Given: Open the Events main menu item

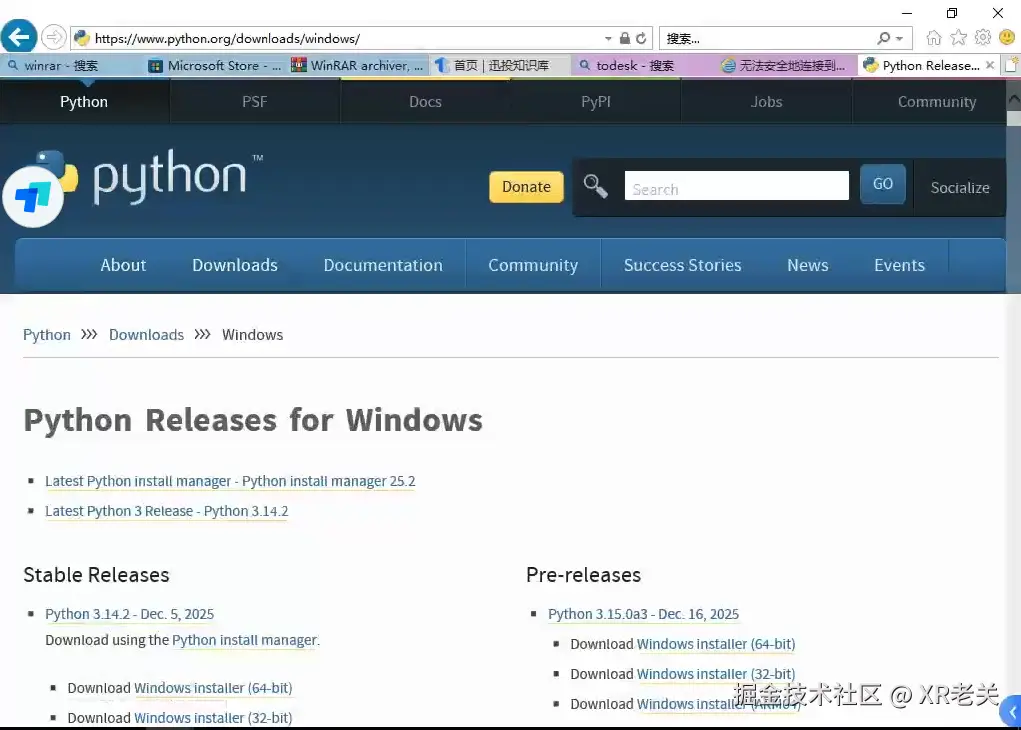Looking at the screenshot, I should (x=899, y=265).
